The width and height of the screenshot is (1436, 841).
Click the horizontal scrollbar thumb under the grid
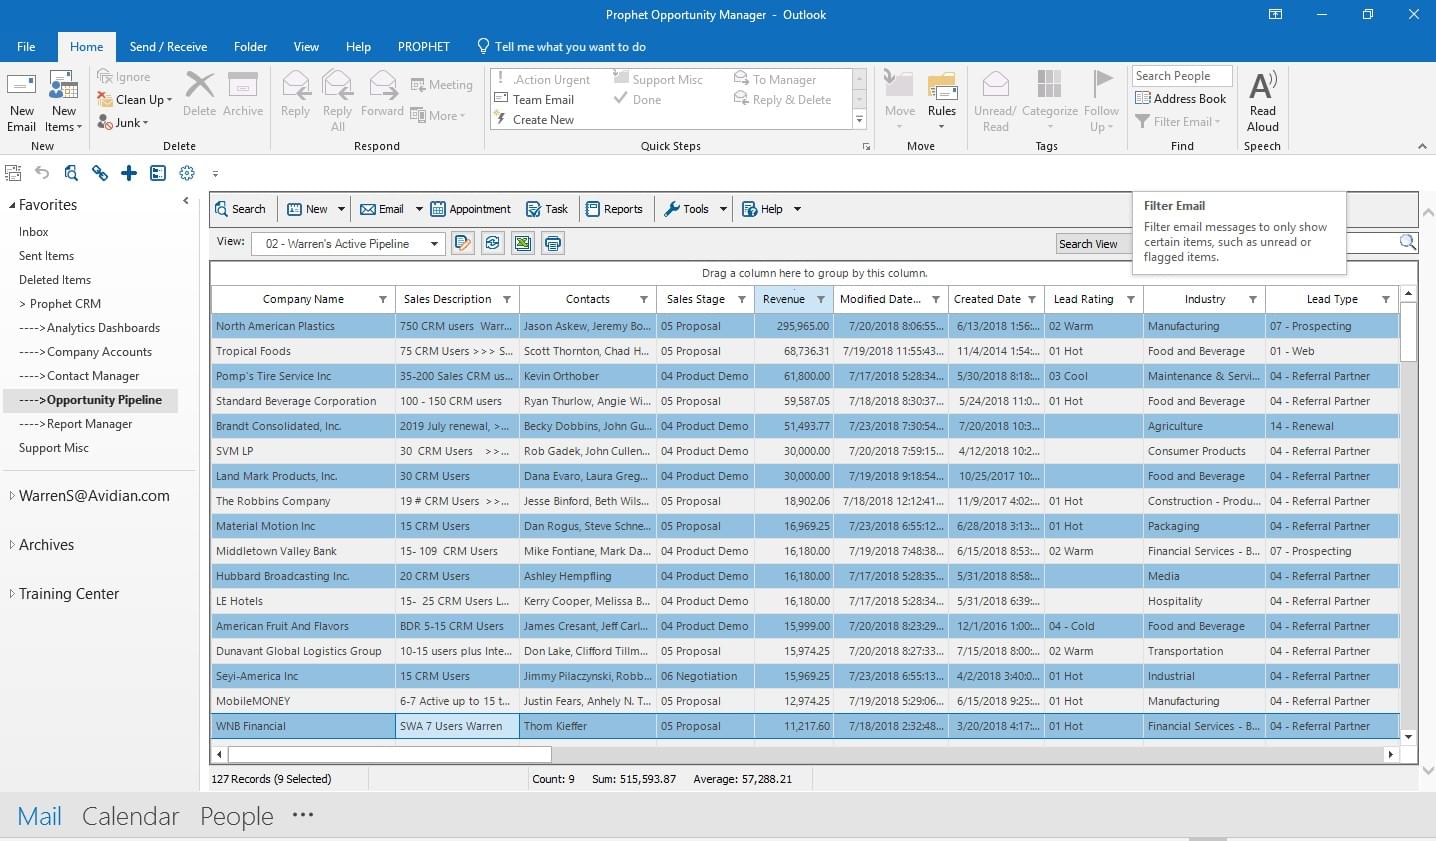(390, 754)
